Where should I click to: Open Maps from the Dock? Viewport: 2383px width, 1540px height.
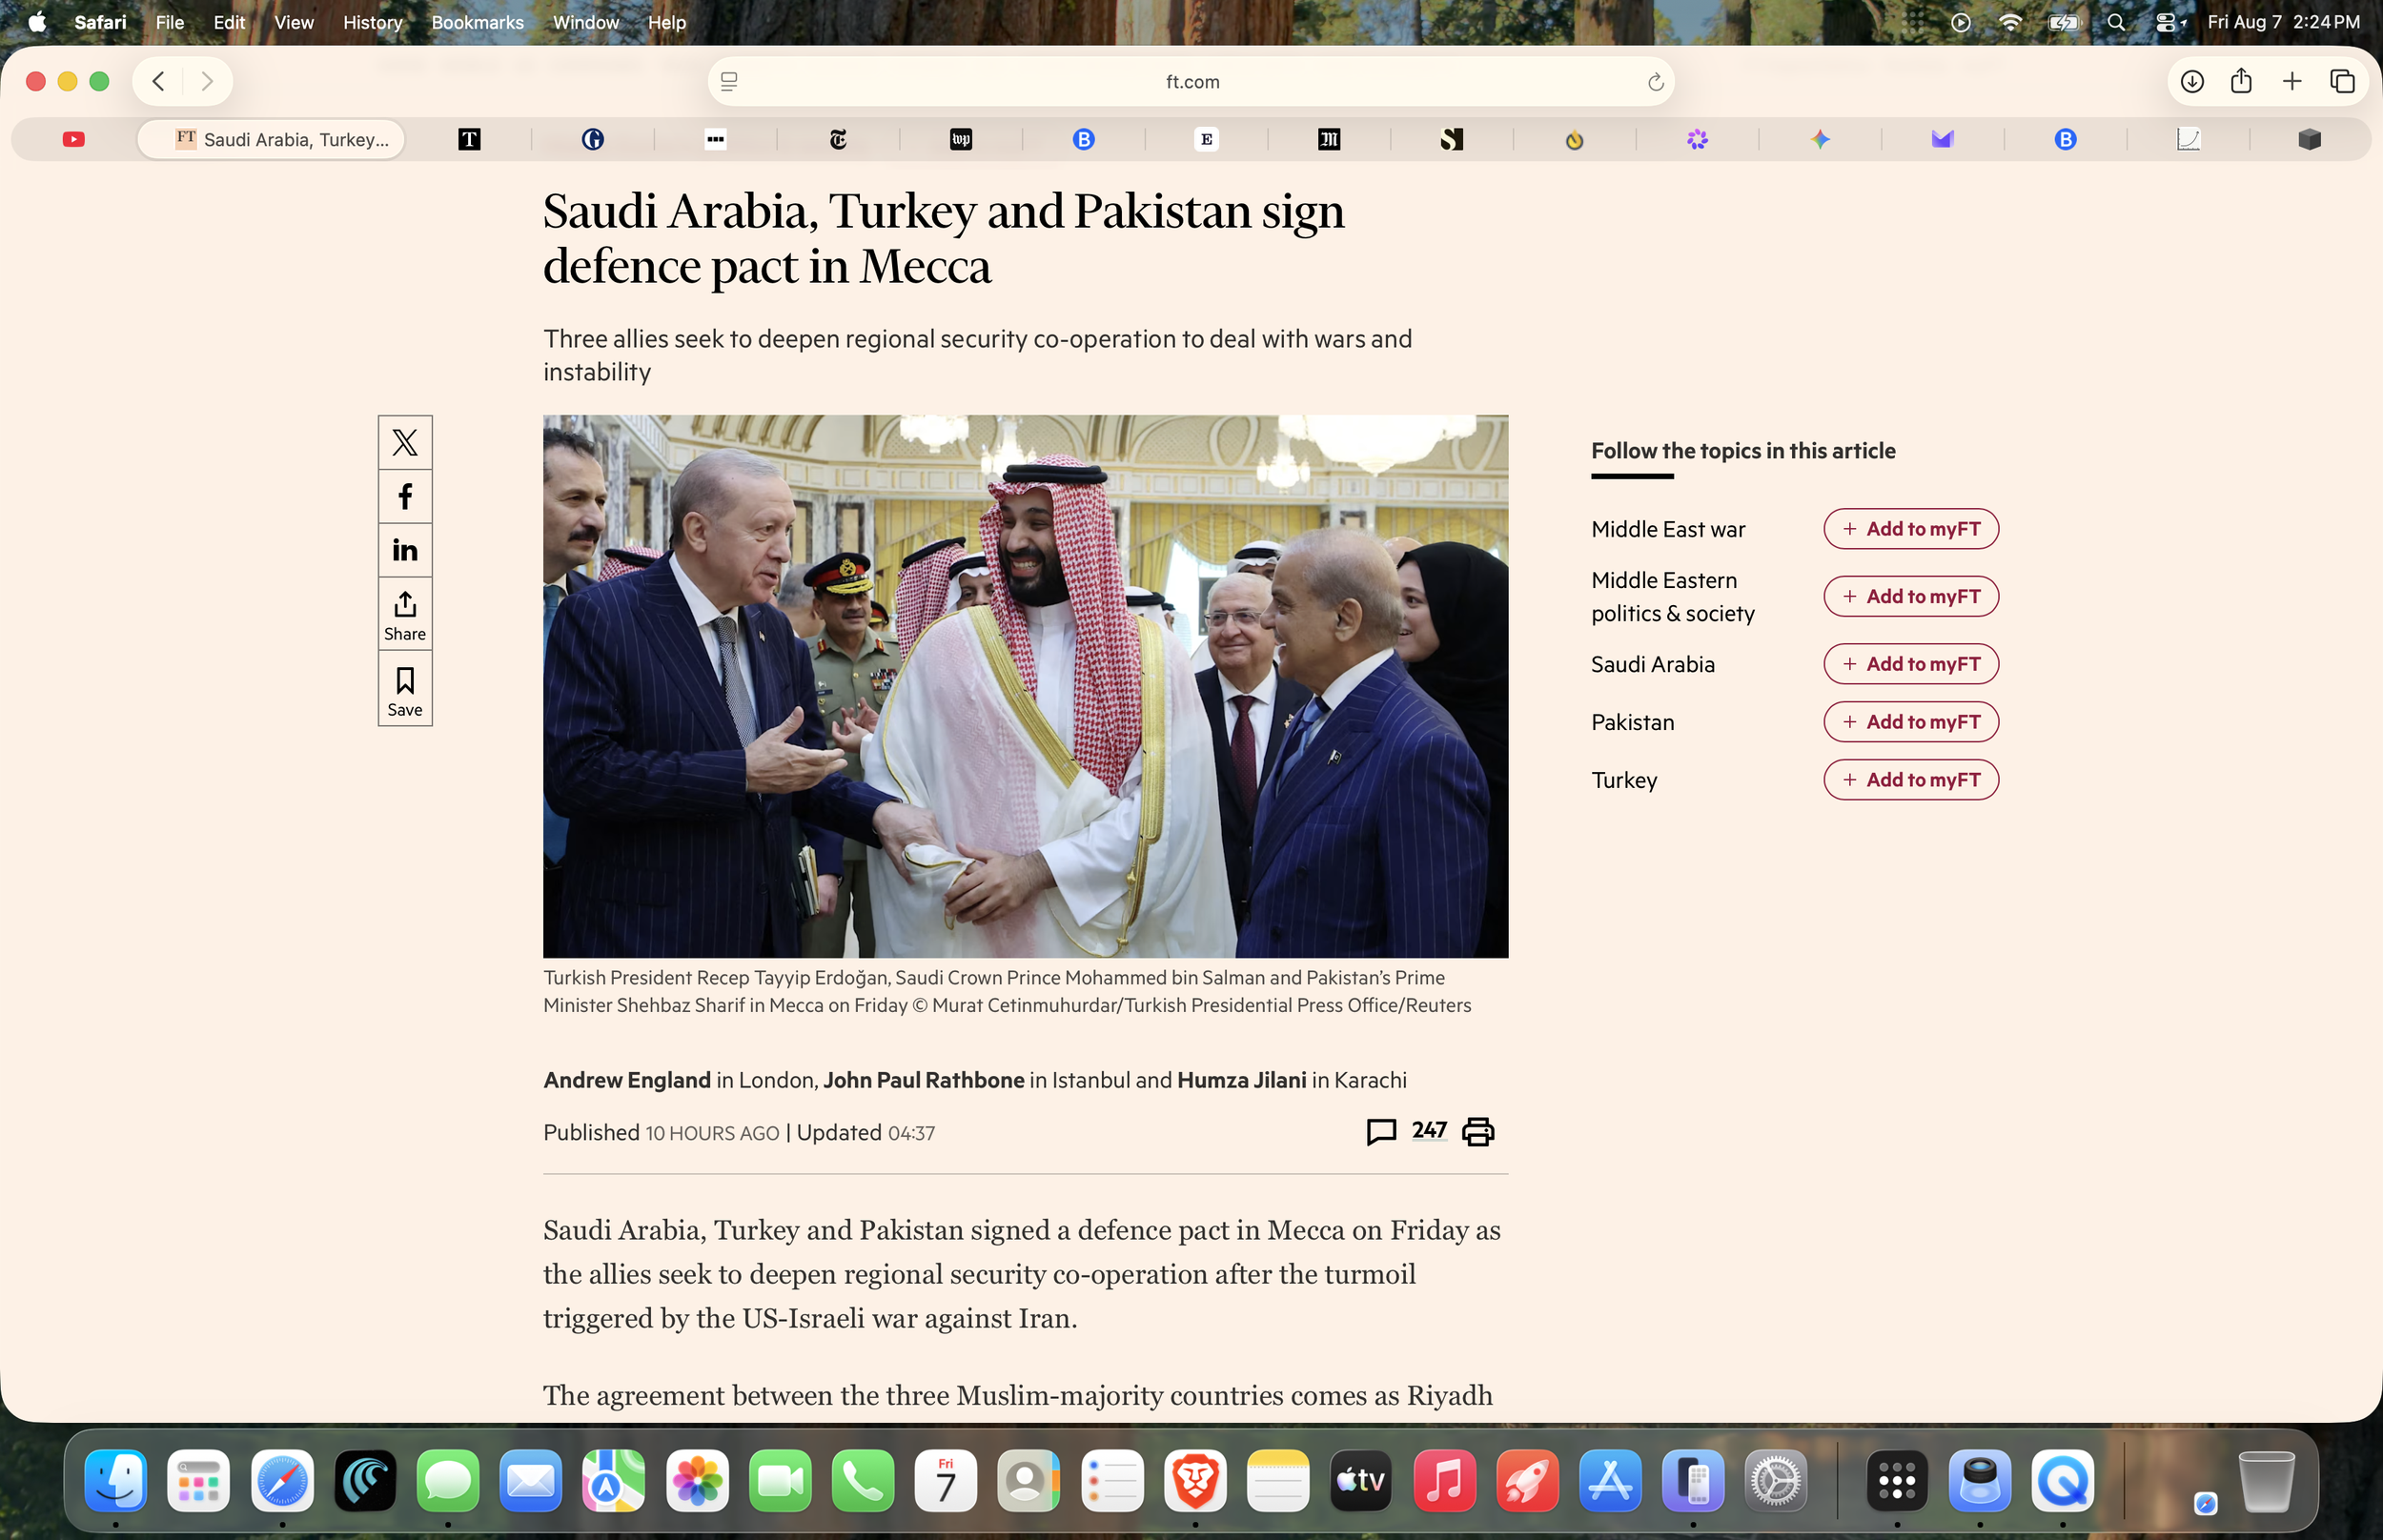pos(614,1480)
